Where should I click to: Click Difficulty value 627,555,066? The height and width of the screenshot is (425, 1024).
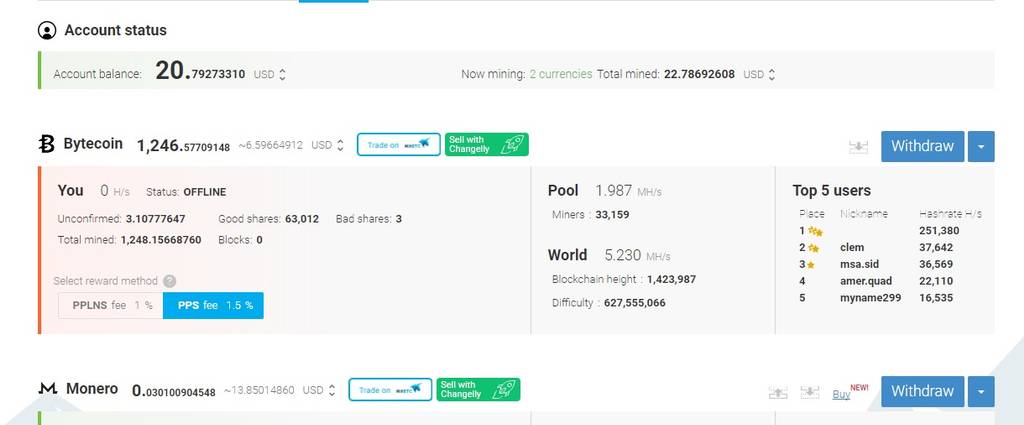pos(635,303)
